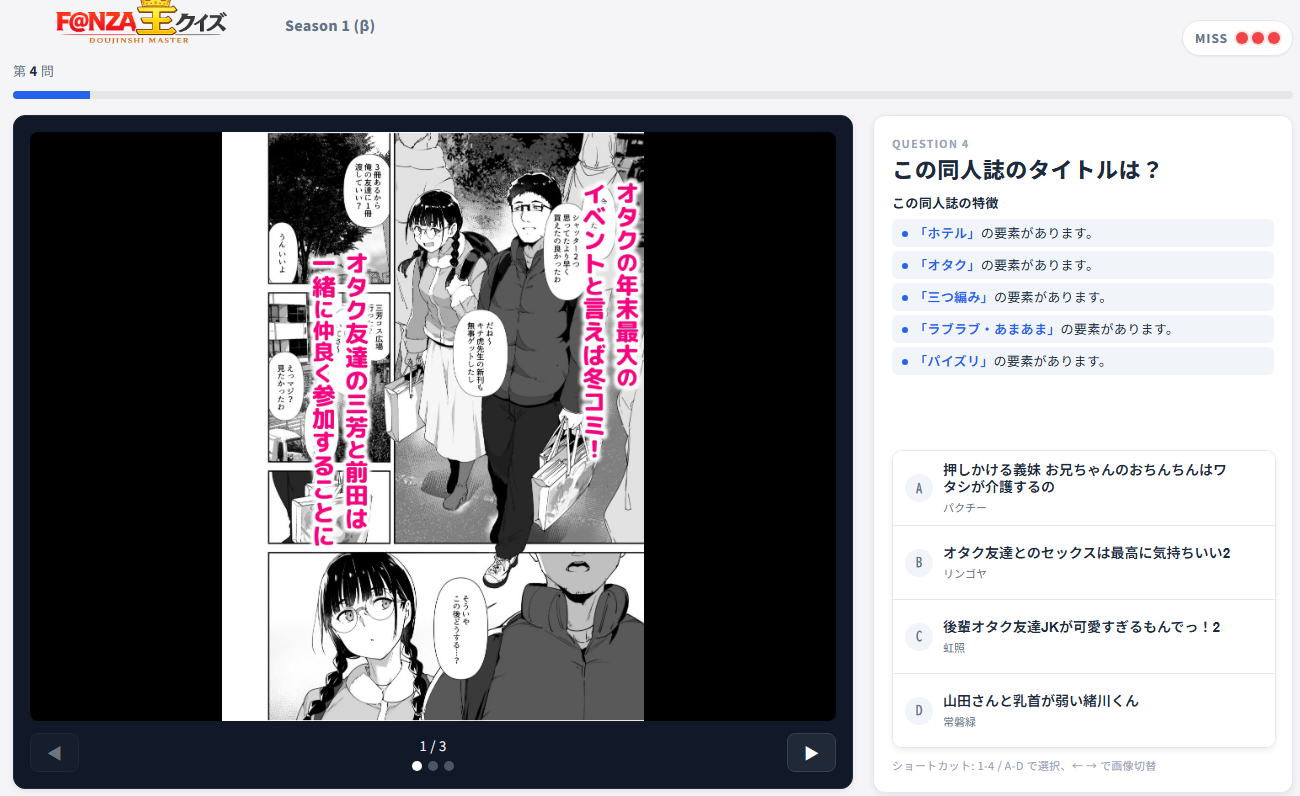The height and width of the screenshot is (796, 1300).
Task: Choose answer B badge icon
Action: point(919,562)
